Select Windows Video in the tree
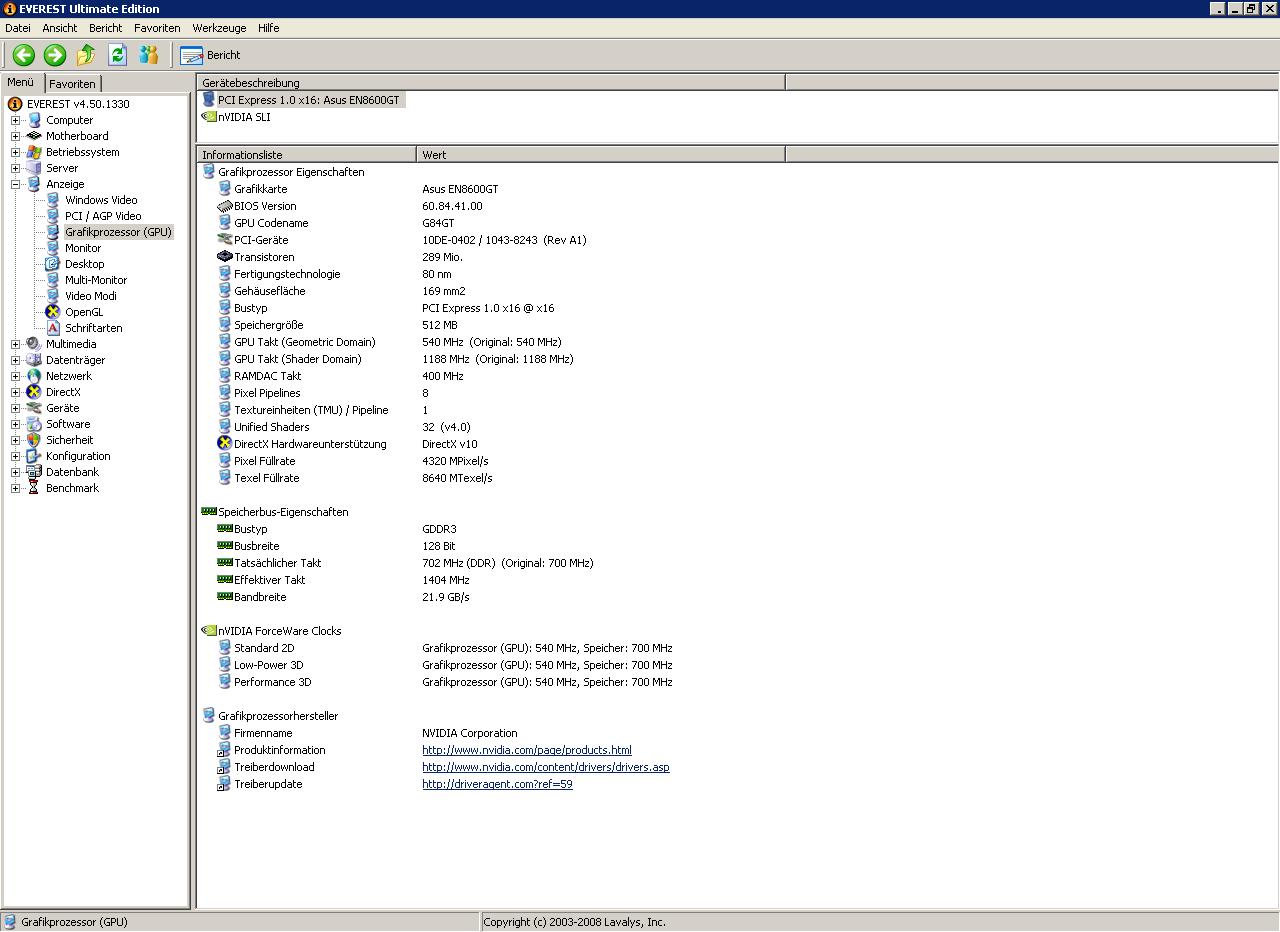 click(101, 200)
